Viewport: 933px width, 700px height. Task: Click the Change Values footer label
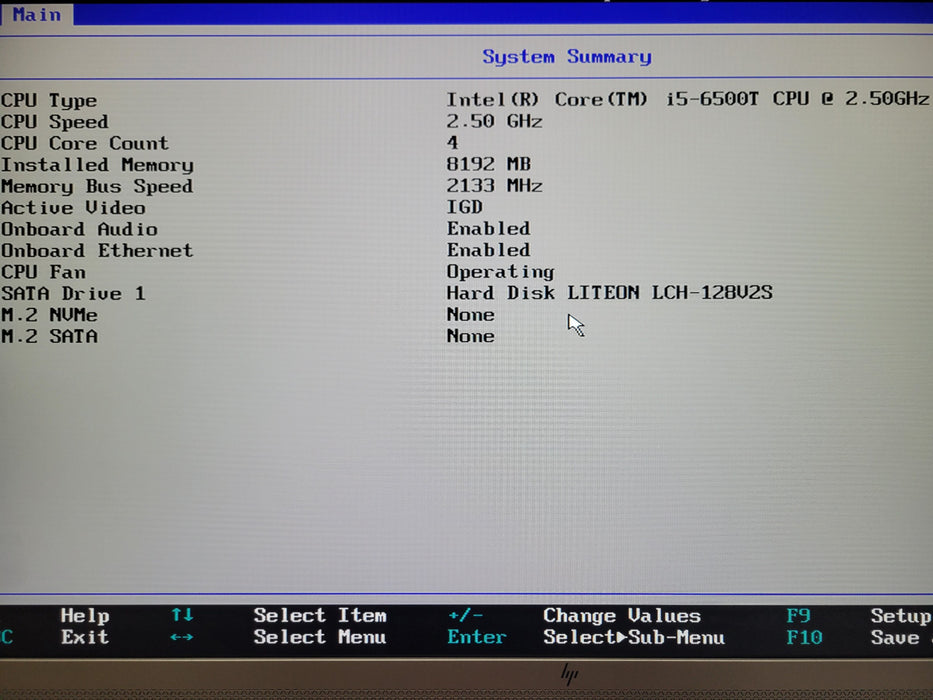click(x=622, y=616)
